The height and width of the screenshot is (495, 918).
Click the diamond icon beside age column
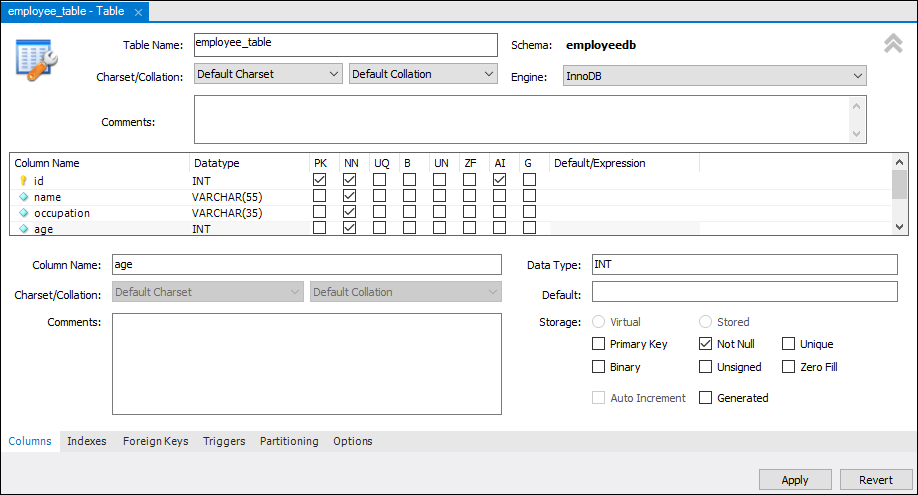click(23, 229)
